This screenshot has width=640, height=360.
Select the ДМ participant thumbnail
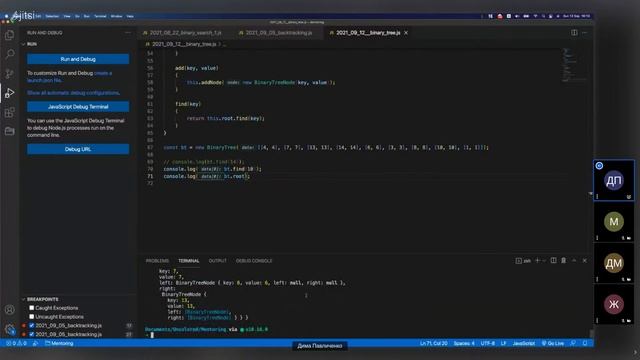tap(613, 263)
